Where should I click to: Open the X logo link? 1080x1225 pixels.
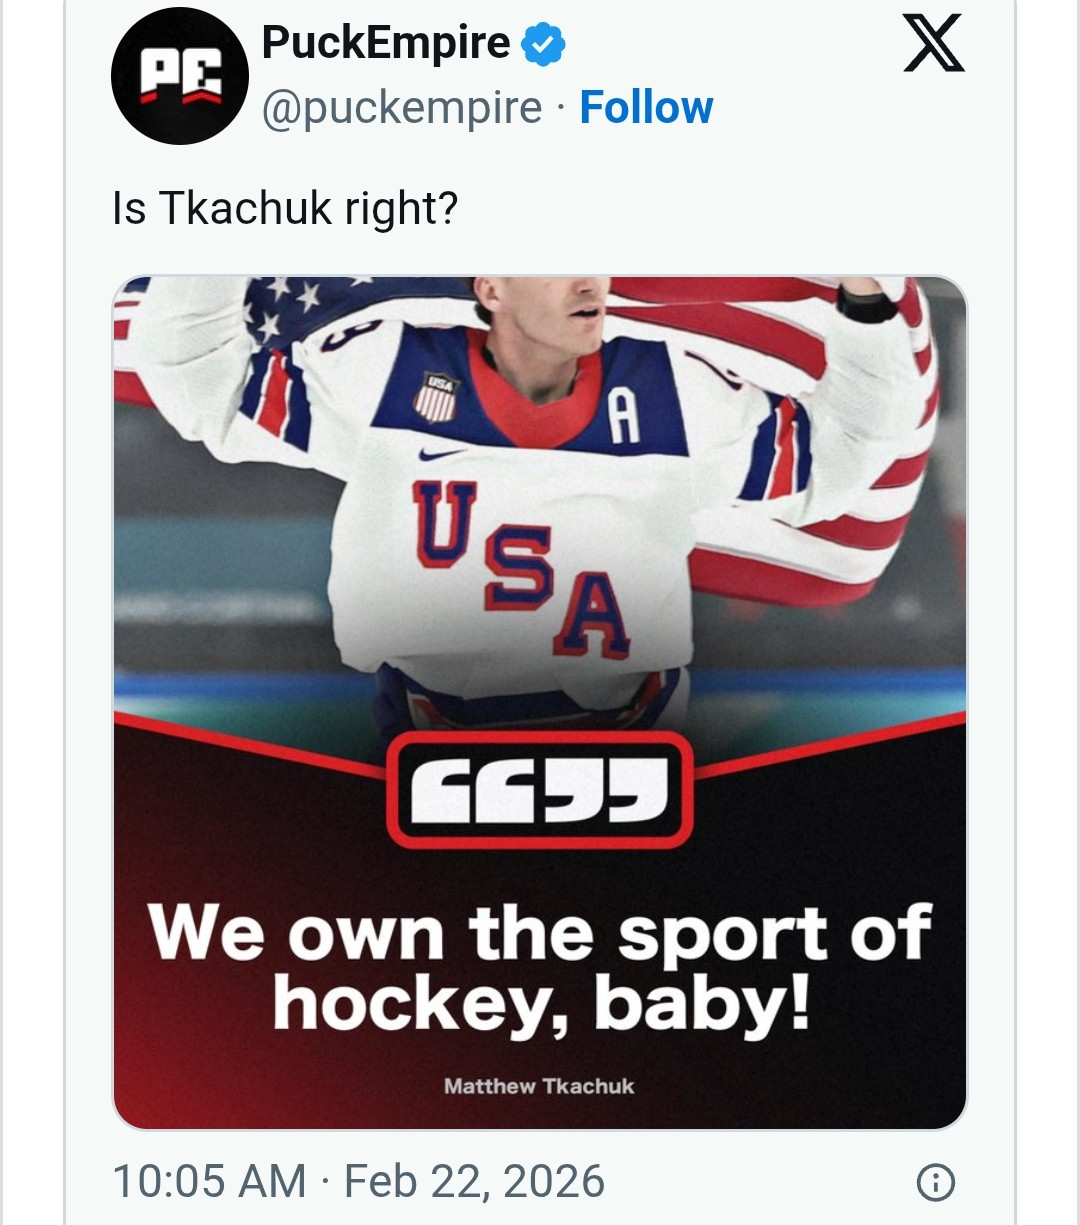pyautogui.click(x=933, y=46)
